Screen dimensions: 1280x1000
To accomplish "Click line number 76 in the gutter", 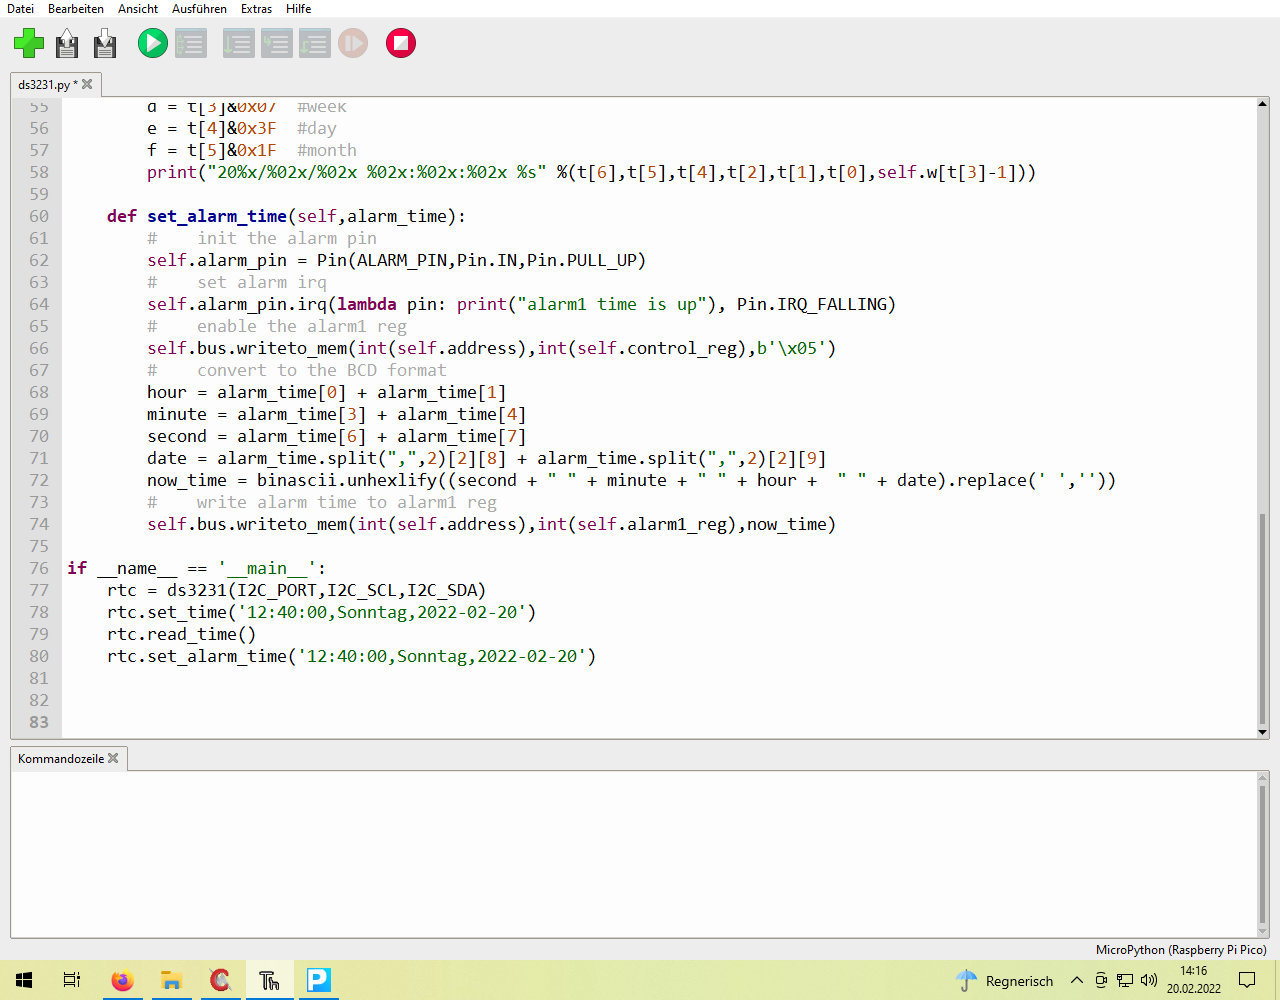I will click(38, 568).
